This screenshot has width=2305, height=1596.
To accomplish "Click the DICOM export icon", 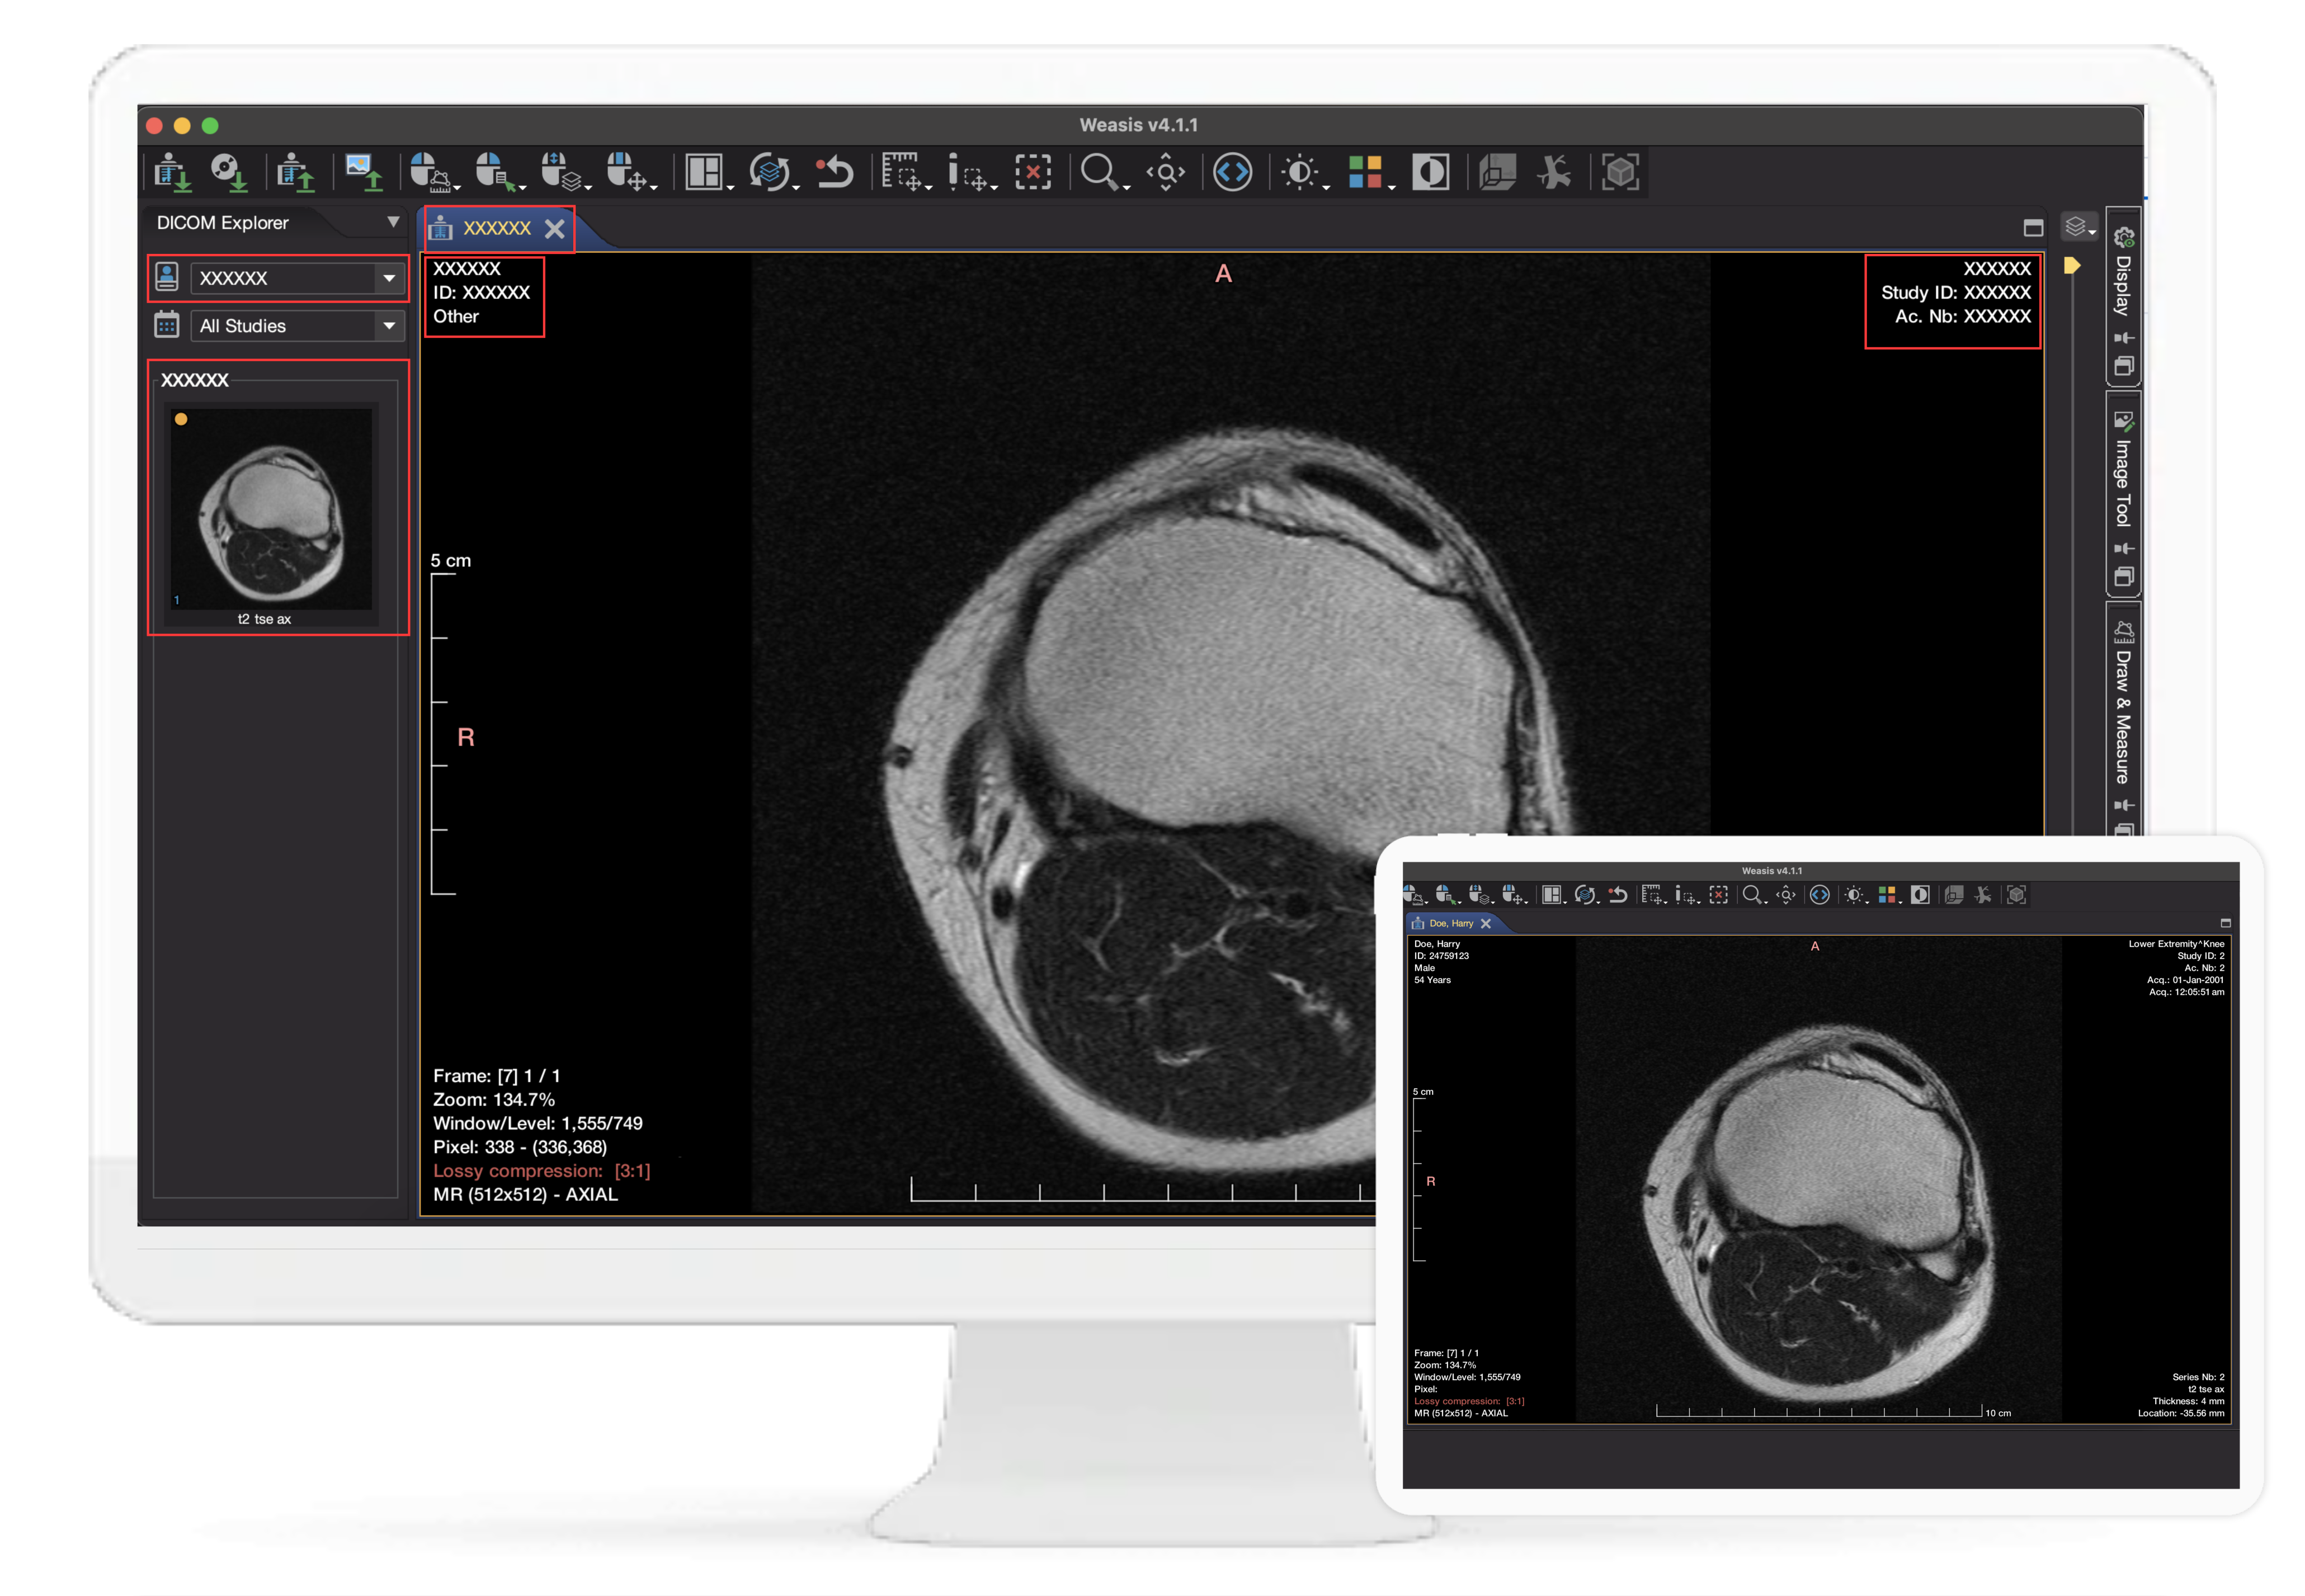I will (x=295, y=173).
